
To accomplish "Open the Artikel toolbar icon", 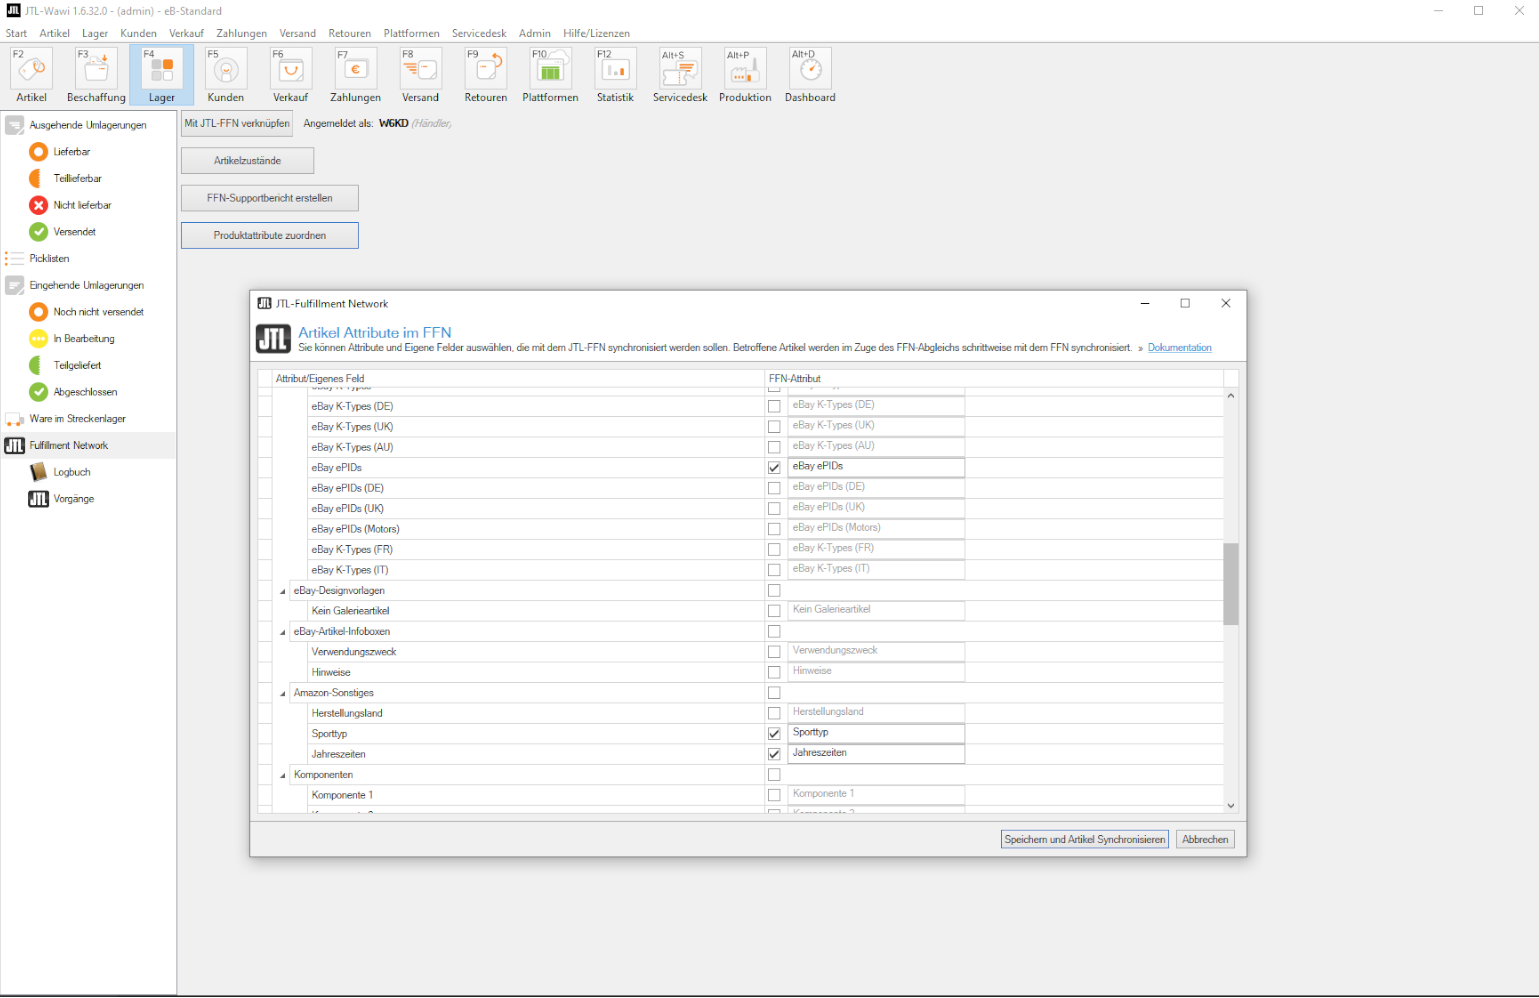I will tap(31, 76).
